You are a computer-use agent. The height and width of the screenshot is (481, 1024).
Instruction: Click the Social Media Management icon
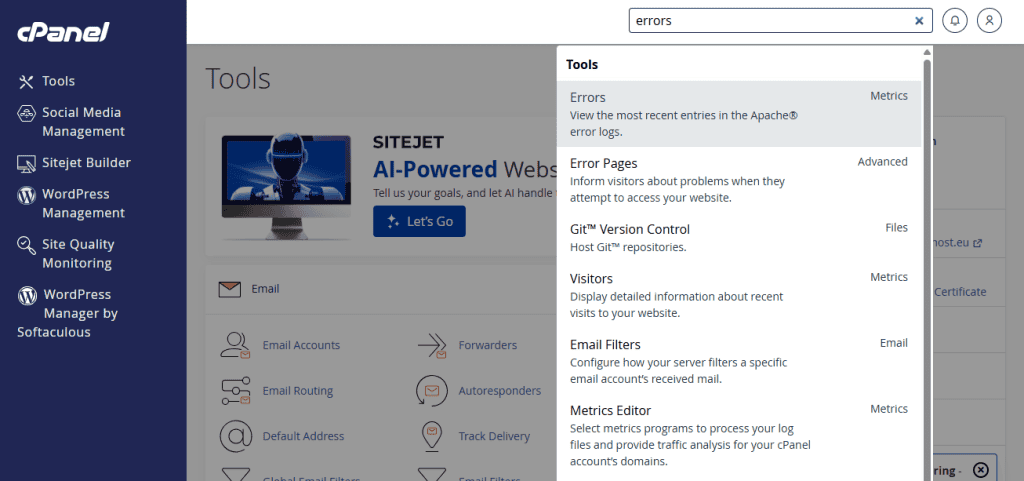26,113
